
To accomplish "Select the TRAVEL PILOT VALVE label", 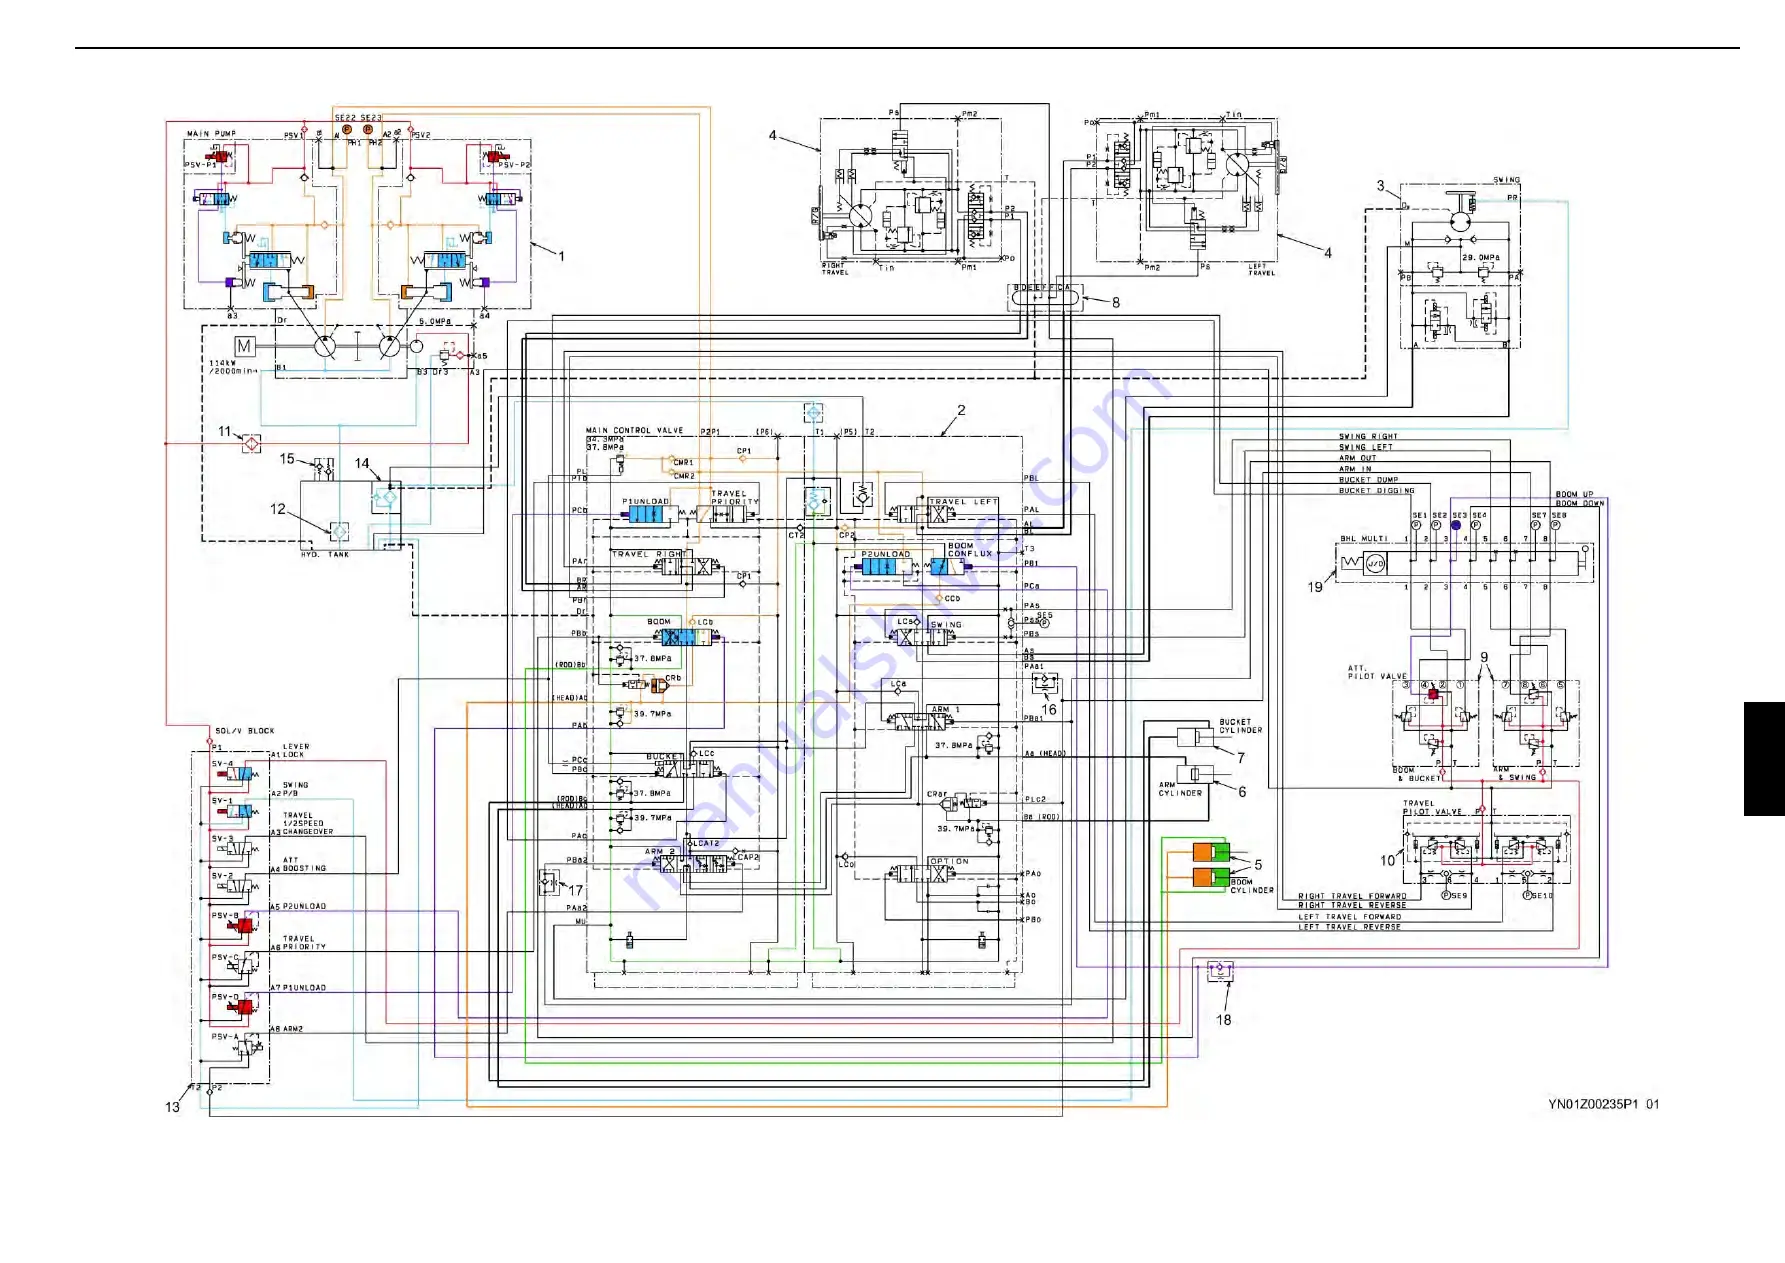I will point(1433,807).
